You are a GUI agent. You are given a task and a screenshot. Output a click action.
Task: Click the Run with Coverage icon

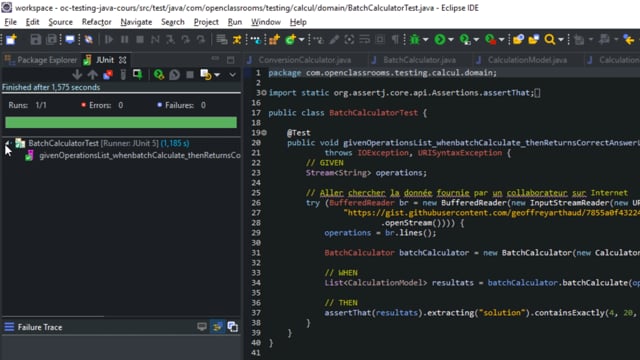pyautogui.click(x=465, y=40)
